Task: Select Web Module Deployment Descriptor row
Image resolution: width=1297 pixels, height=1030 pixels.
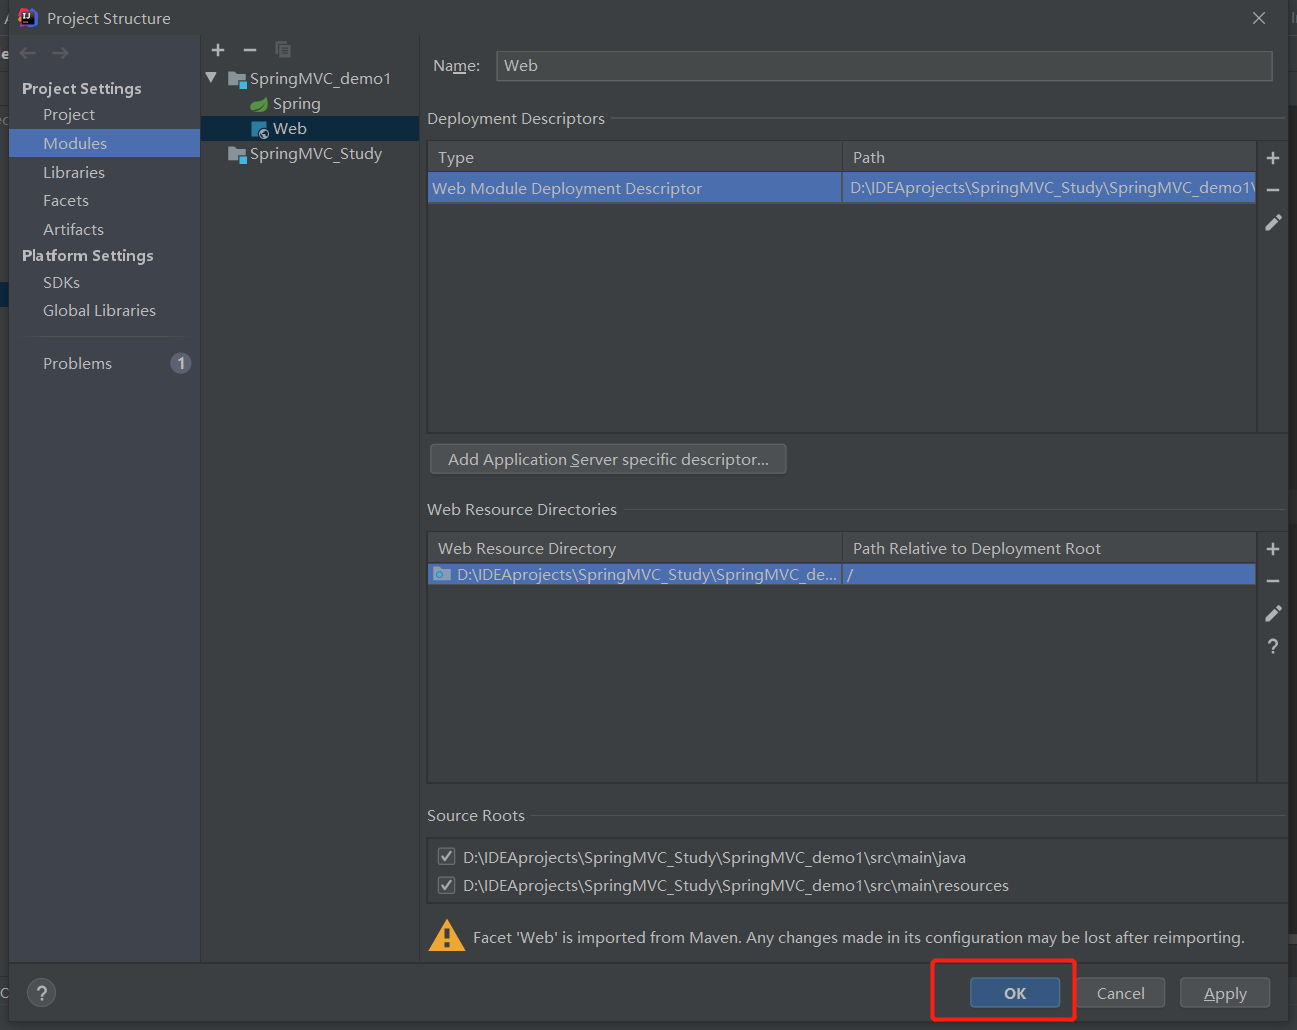Action: (635, 188)
